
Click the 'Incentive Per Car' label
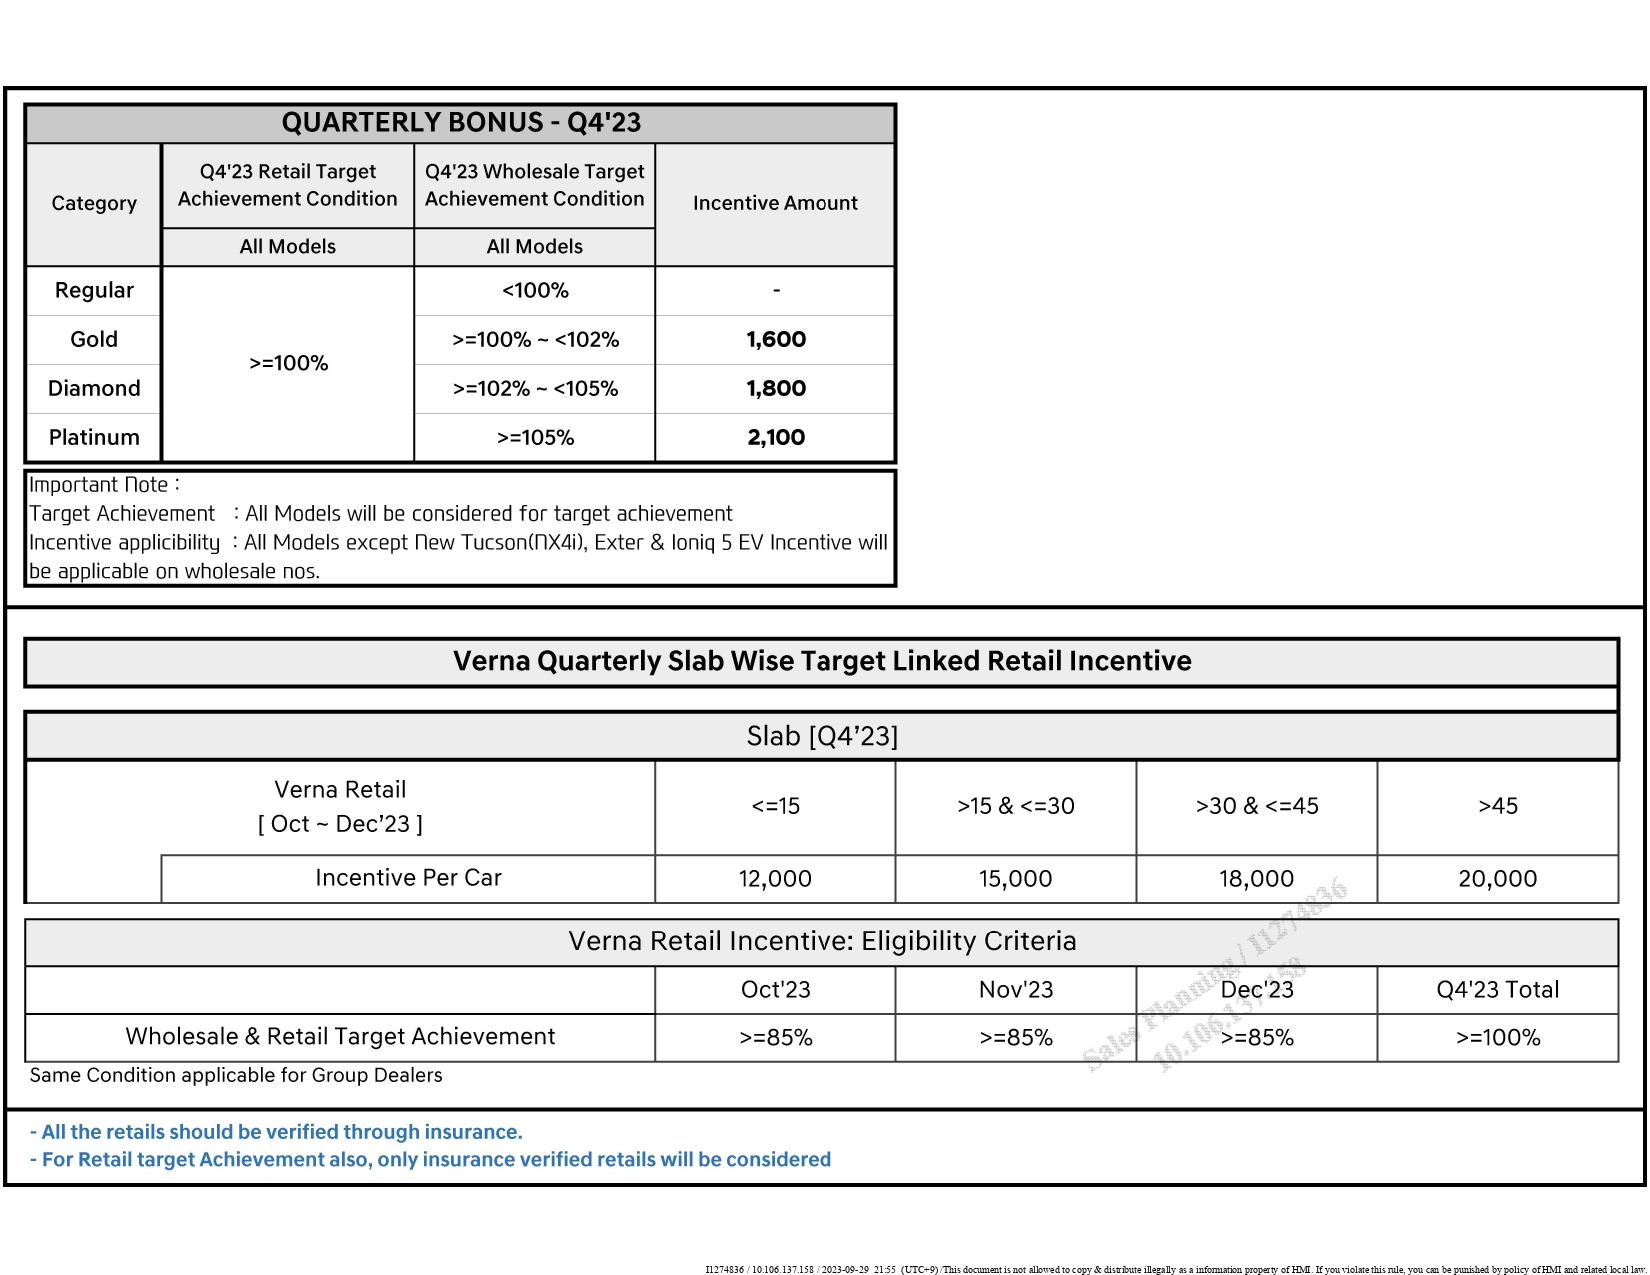click(x=408, y=878)
